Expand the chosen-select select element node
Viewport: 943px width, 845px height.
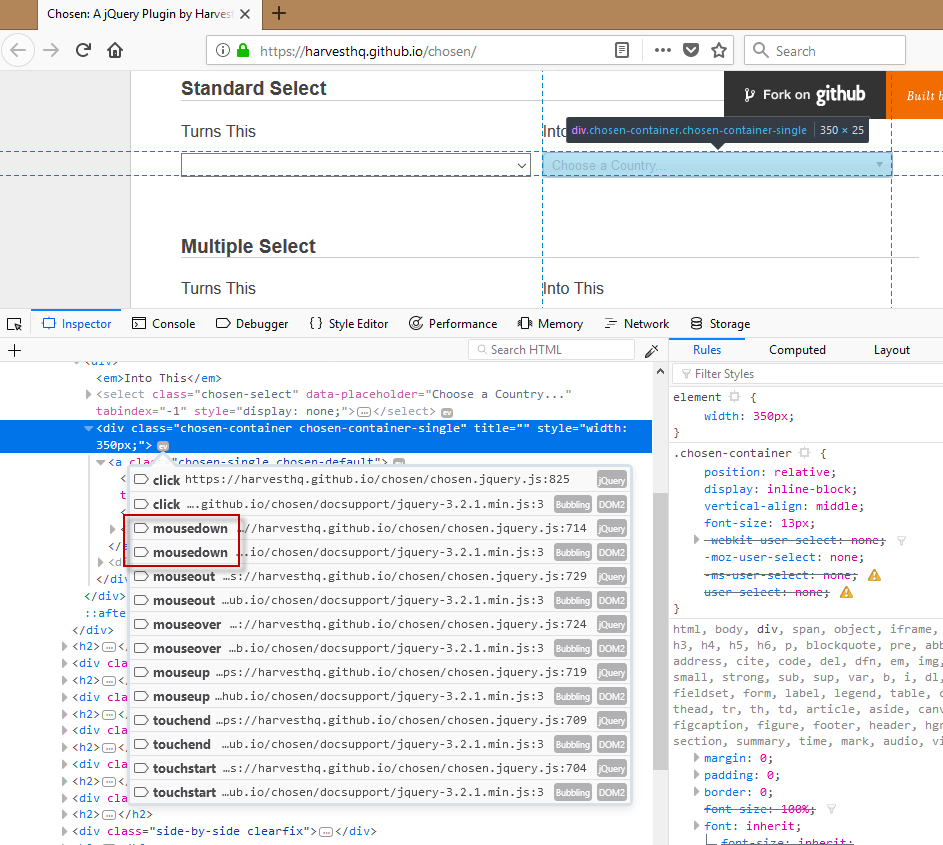[x=88, y=395]
